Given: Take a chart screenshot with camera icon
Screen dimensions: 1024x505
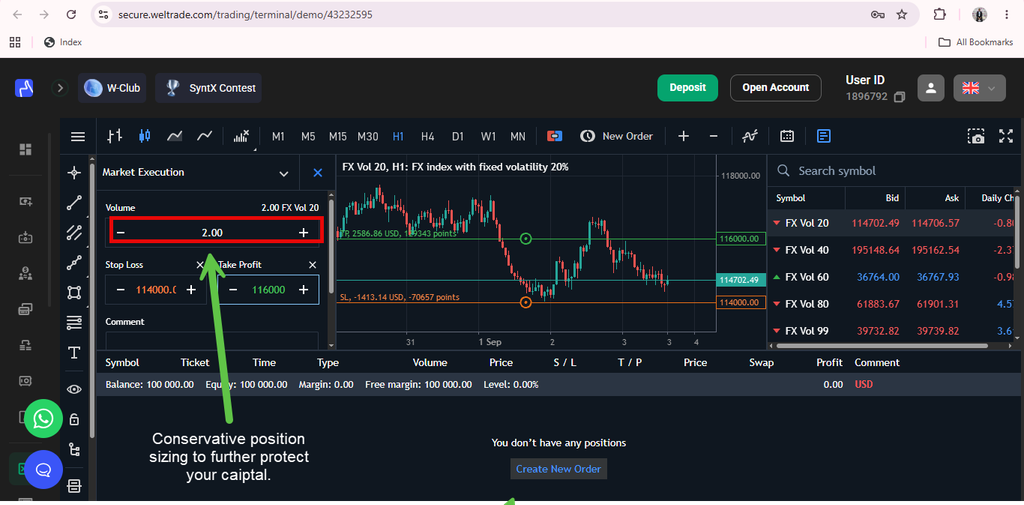Looking at the screenshot, I should (976, 136).
